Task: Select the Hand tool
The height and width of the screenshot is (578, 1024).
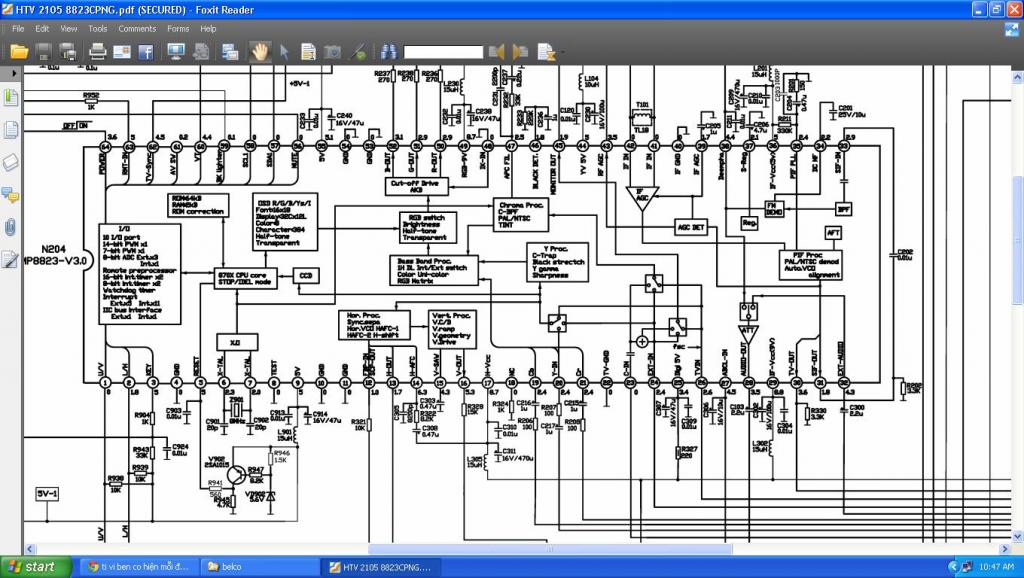Action: (x=260, y=52)
